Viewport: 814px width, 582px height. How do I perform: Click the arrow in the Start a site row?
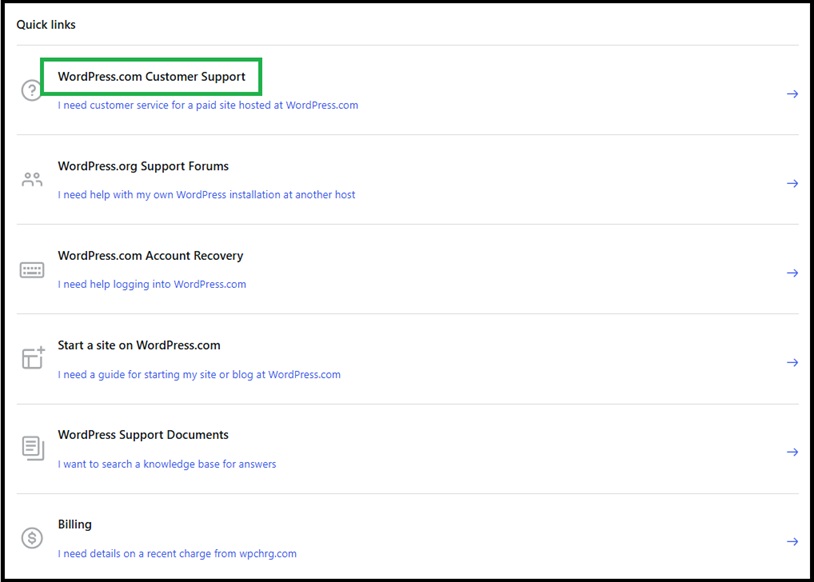(792, 363)
